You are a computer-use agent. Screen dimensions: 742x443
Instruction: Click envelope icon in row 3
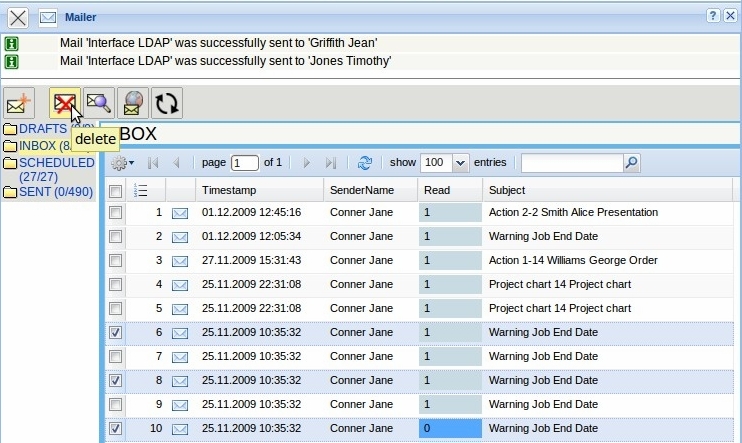180,261
